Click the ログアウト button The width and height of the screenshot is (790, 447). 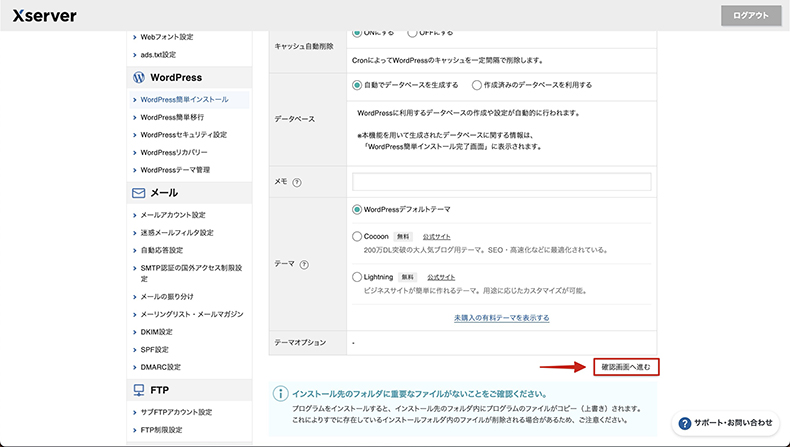coord(751,16)
